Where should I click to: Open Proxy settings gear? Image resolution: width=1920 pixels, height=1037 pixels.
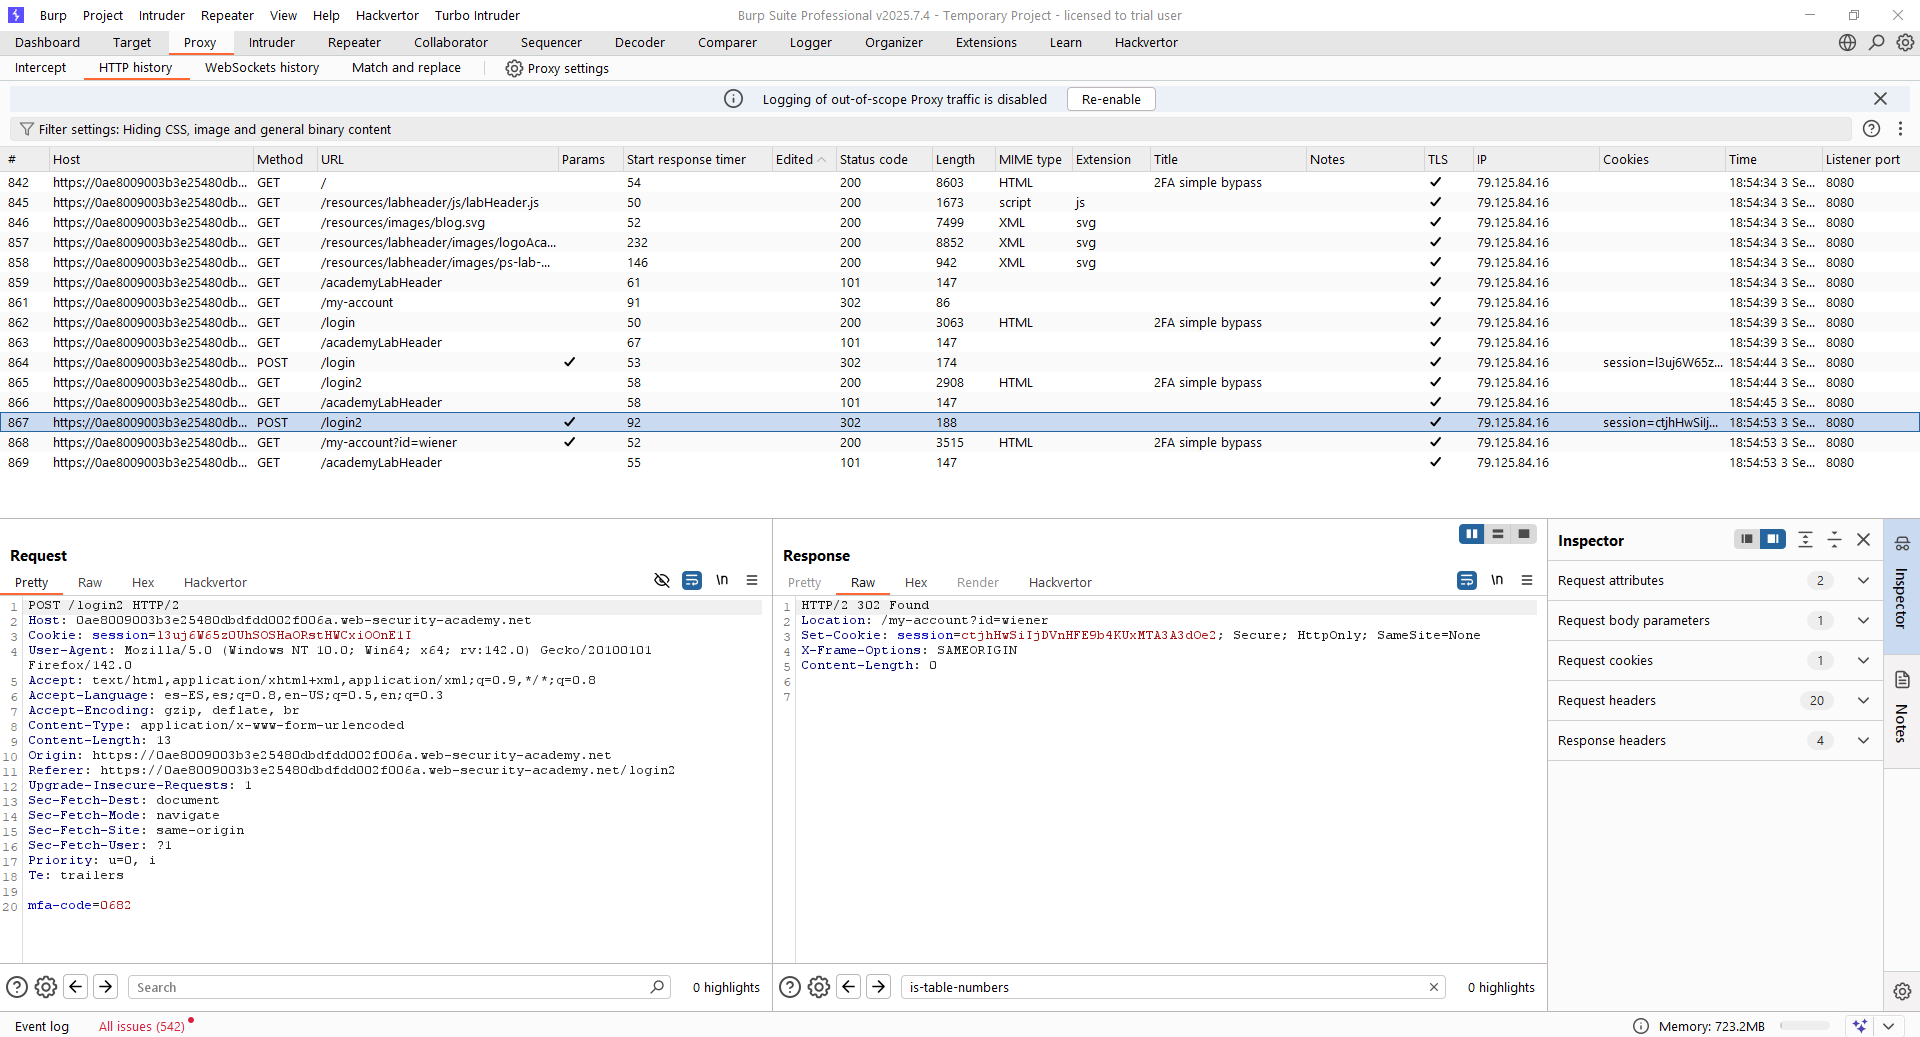pos(514,68)
